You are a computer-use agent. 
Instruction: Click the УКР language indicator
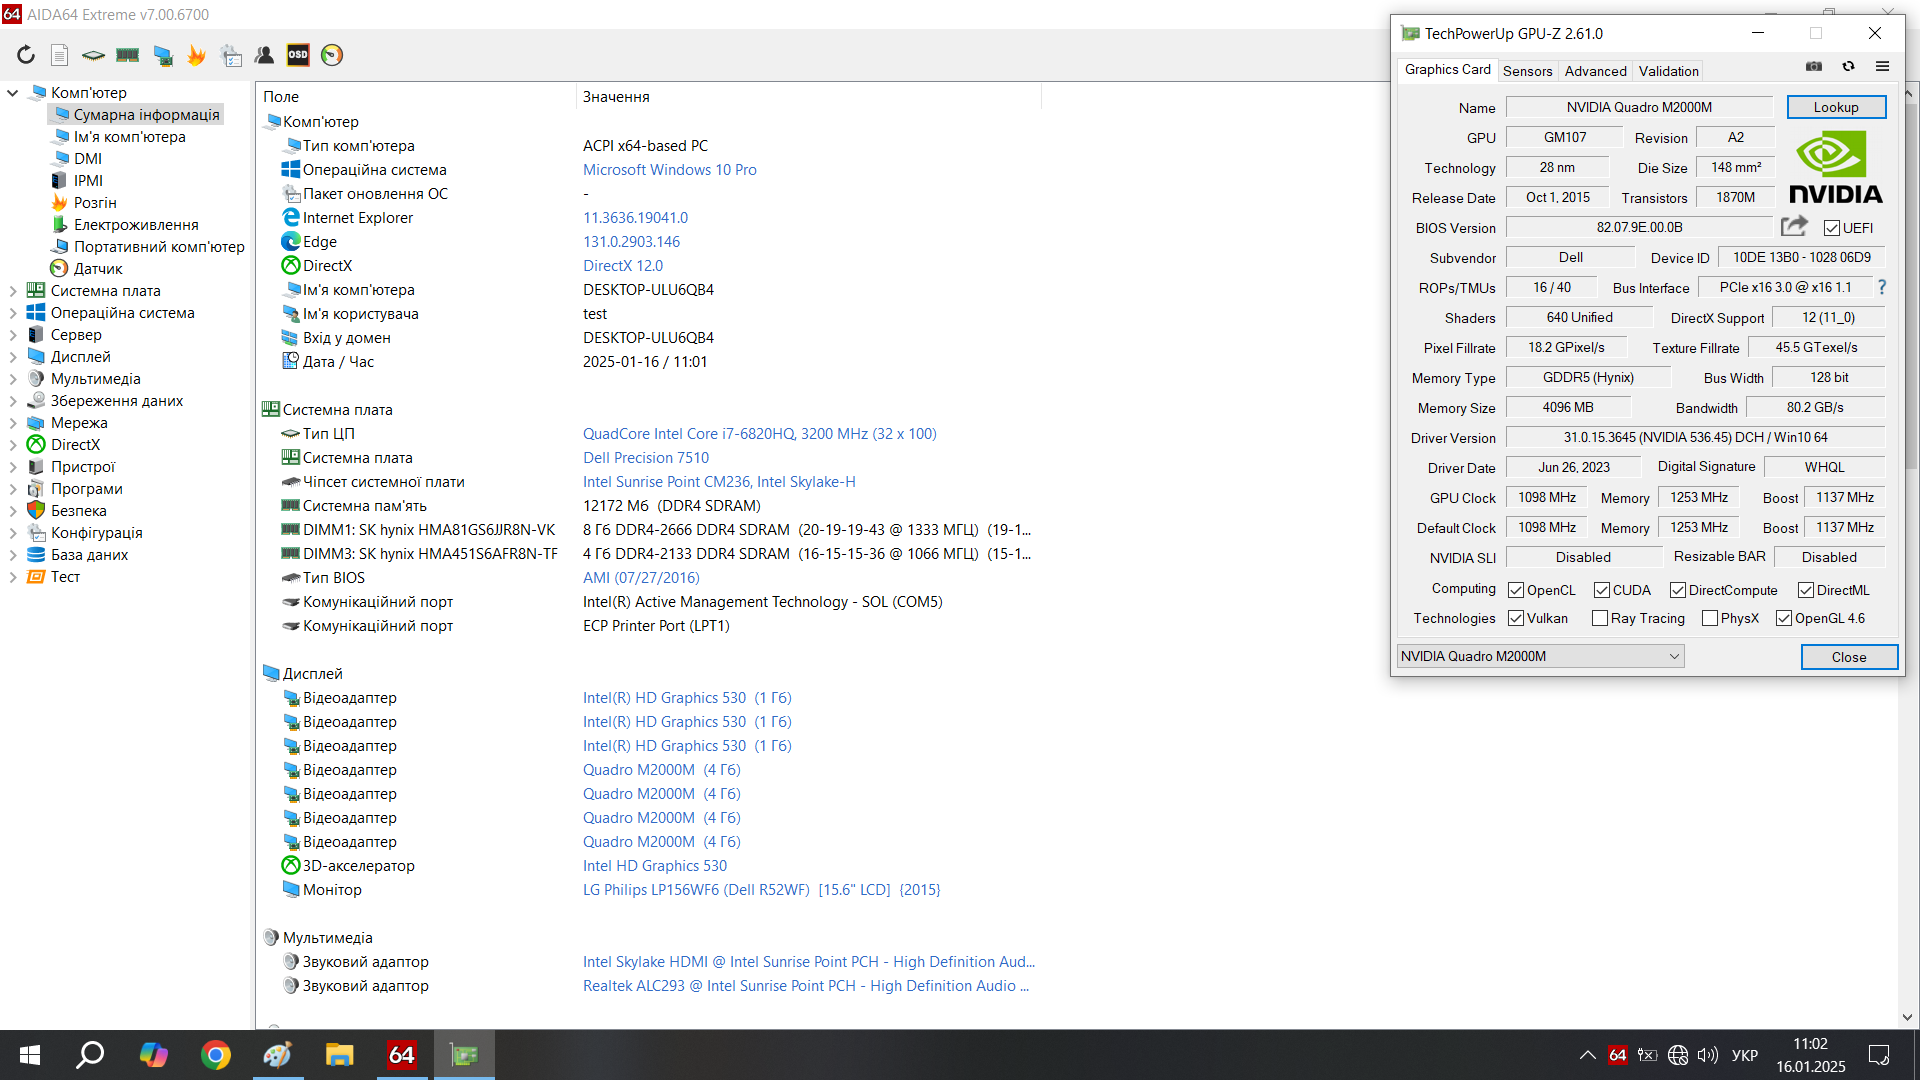coord(1745,1055)
